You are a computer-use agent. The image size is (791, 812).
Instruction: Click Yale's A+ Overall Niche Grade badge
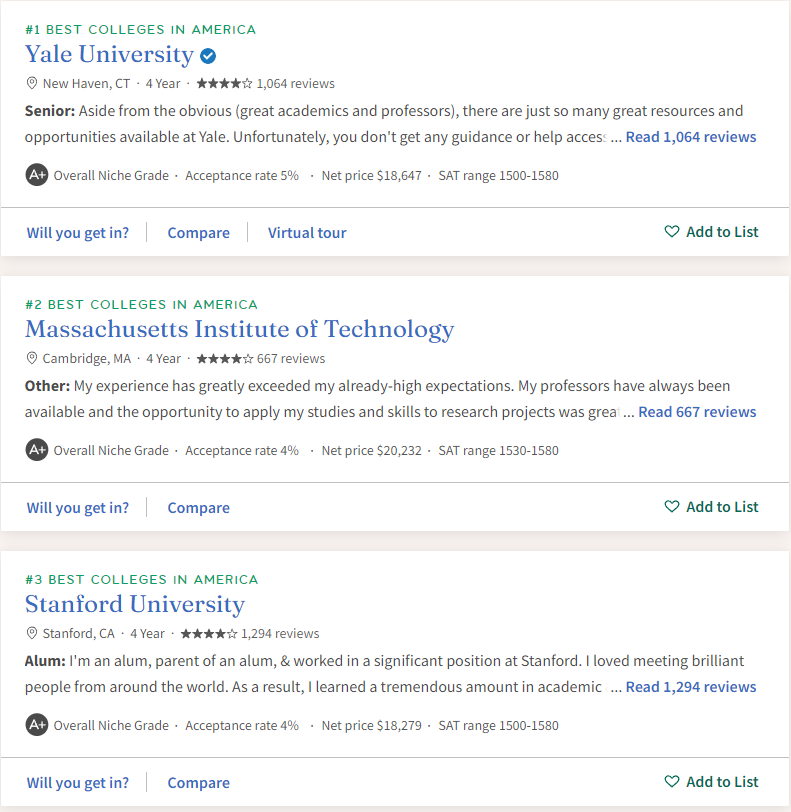click(37, 175)
